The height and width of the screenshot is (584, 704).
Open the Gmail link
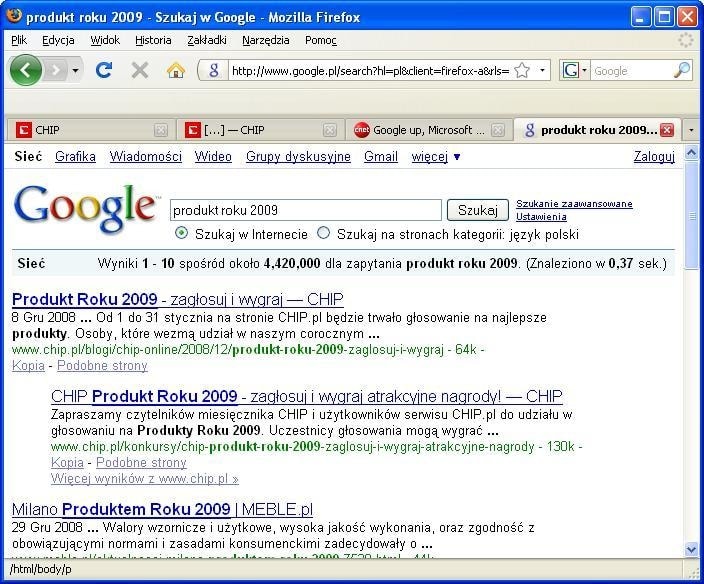[x=381, y=156]
